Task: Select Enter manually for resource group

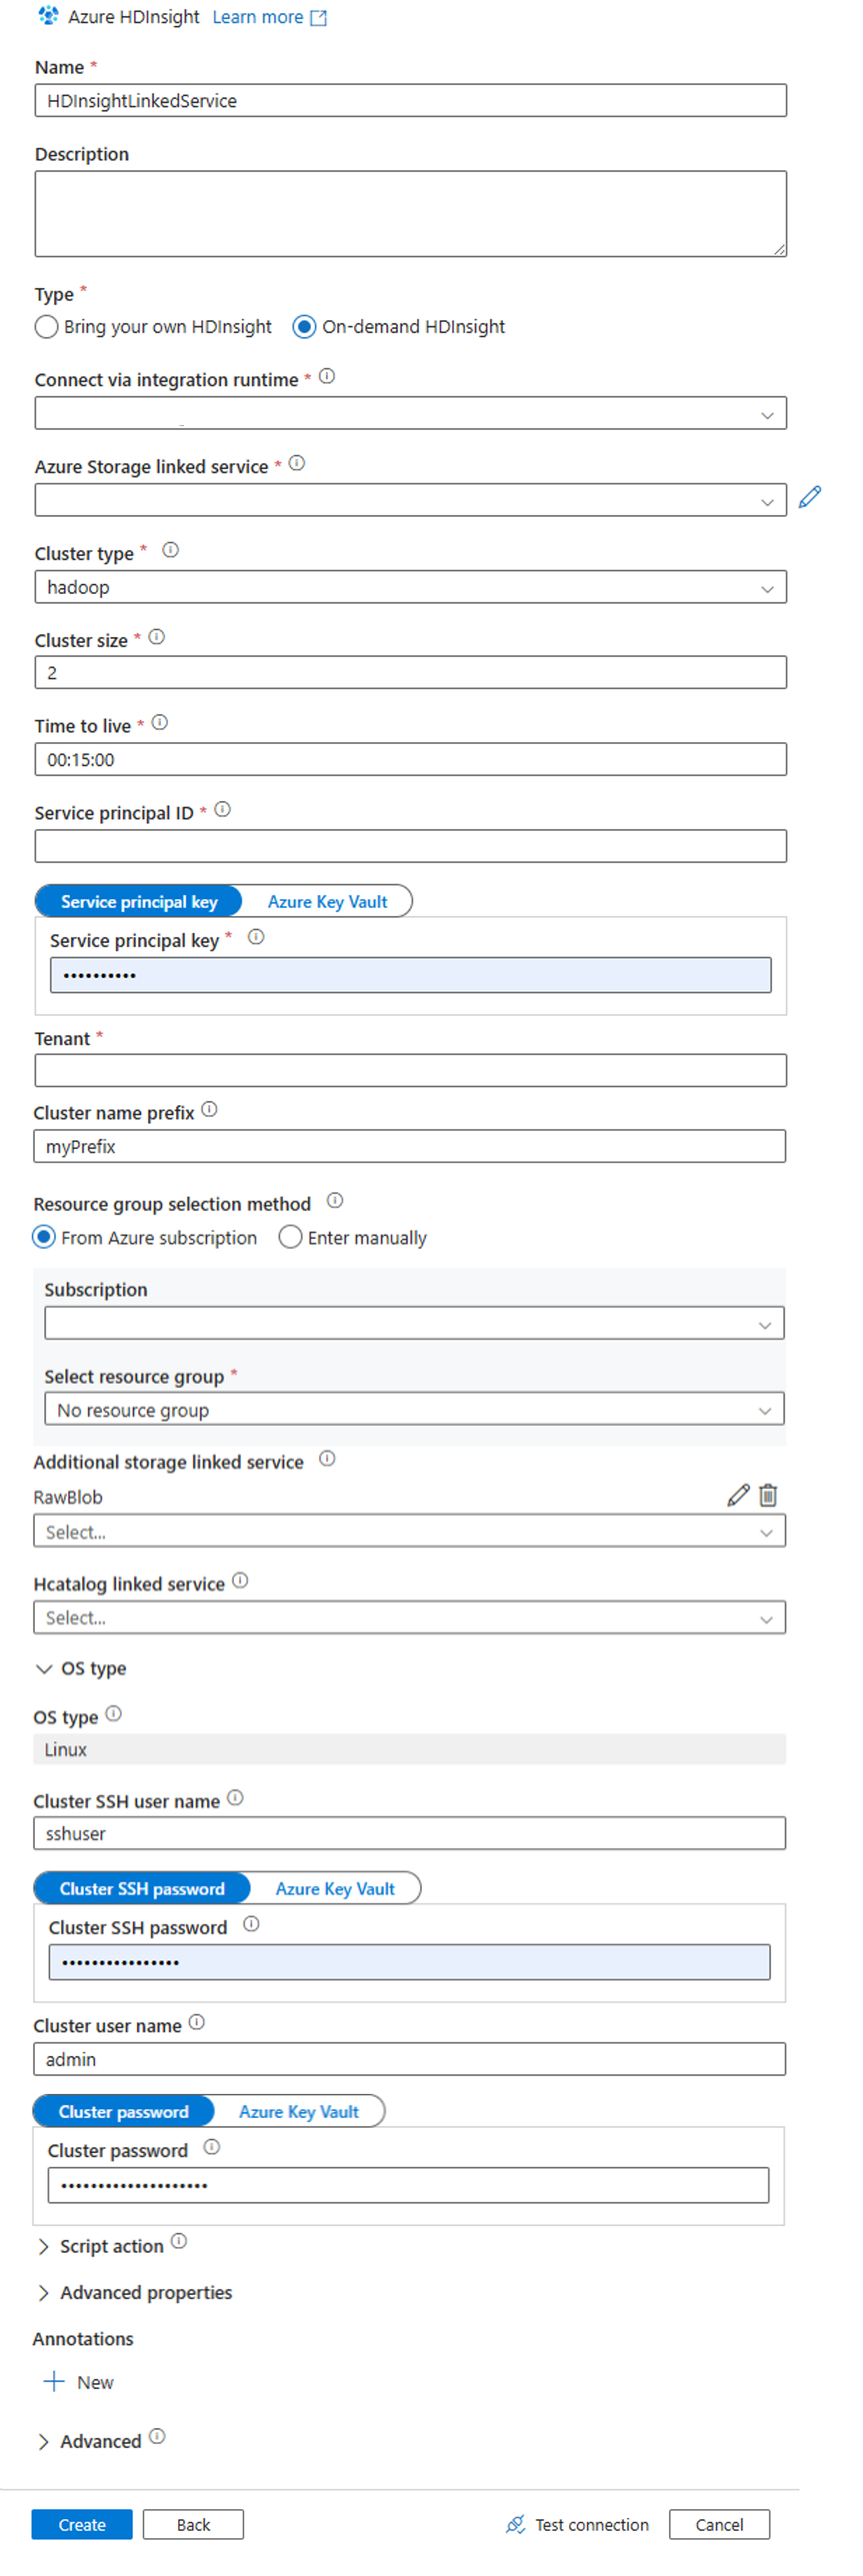Action: point(290,1237)
